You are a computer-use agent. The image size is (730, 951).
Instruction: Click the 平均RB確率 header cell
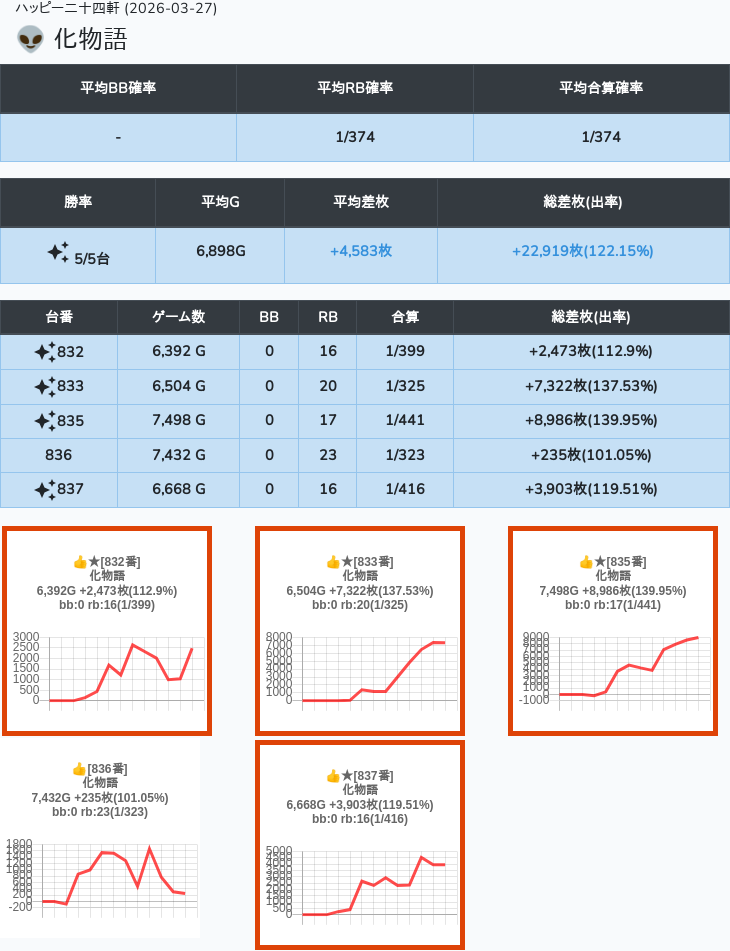click(x=355, y=88)
